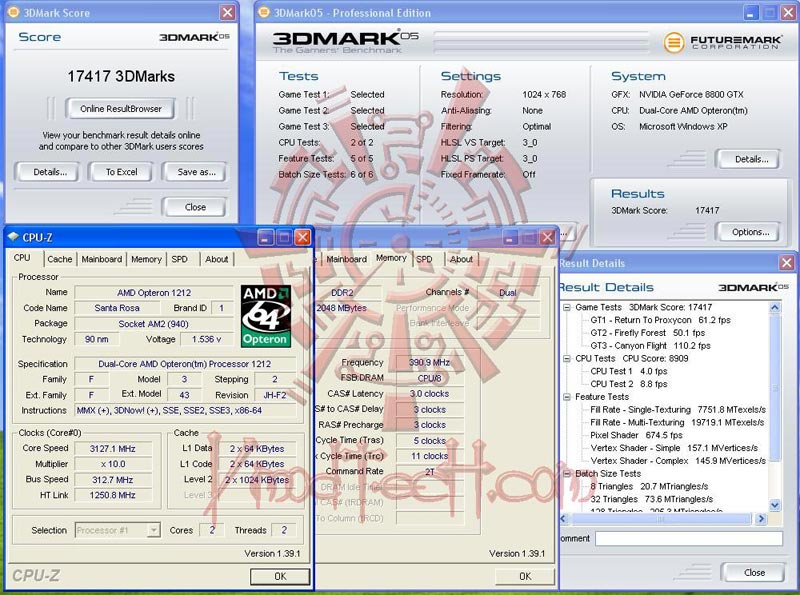This screenshot has height=595, width=800.
Task: Open the Processor #1 selection dropdown
Action: [x=153, y=530]
